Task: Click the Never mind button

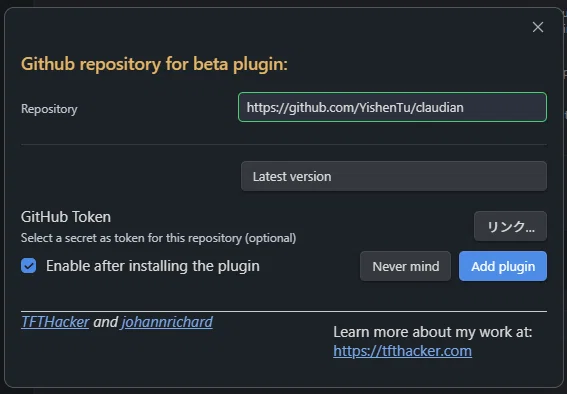Action: click(x=405, y=266)
